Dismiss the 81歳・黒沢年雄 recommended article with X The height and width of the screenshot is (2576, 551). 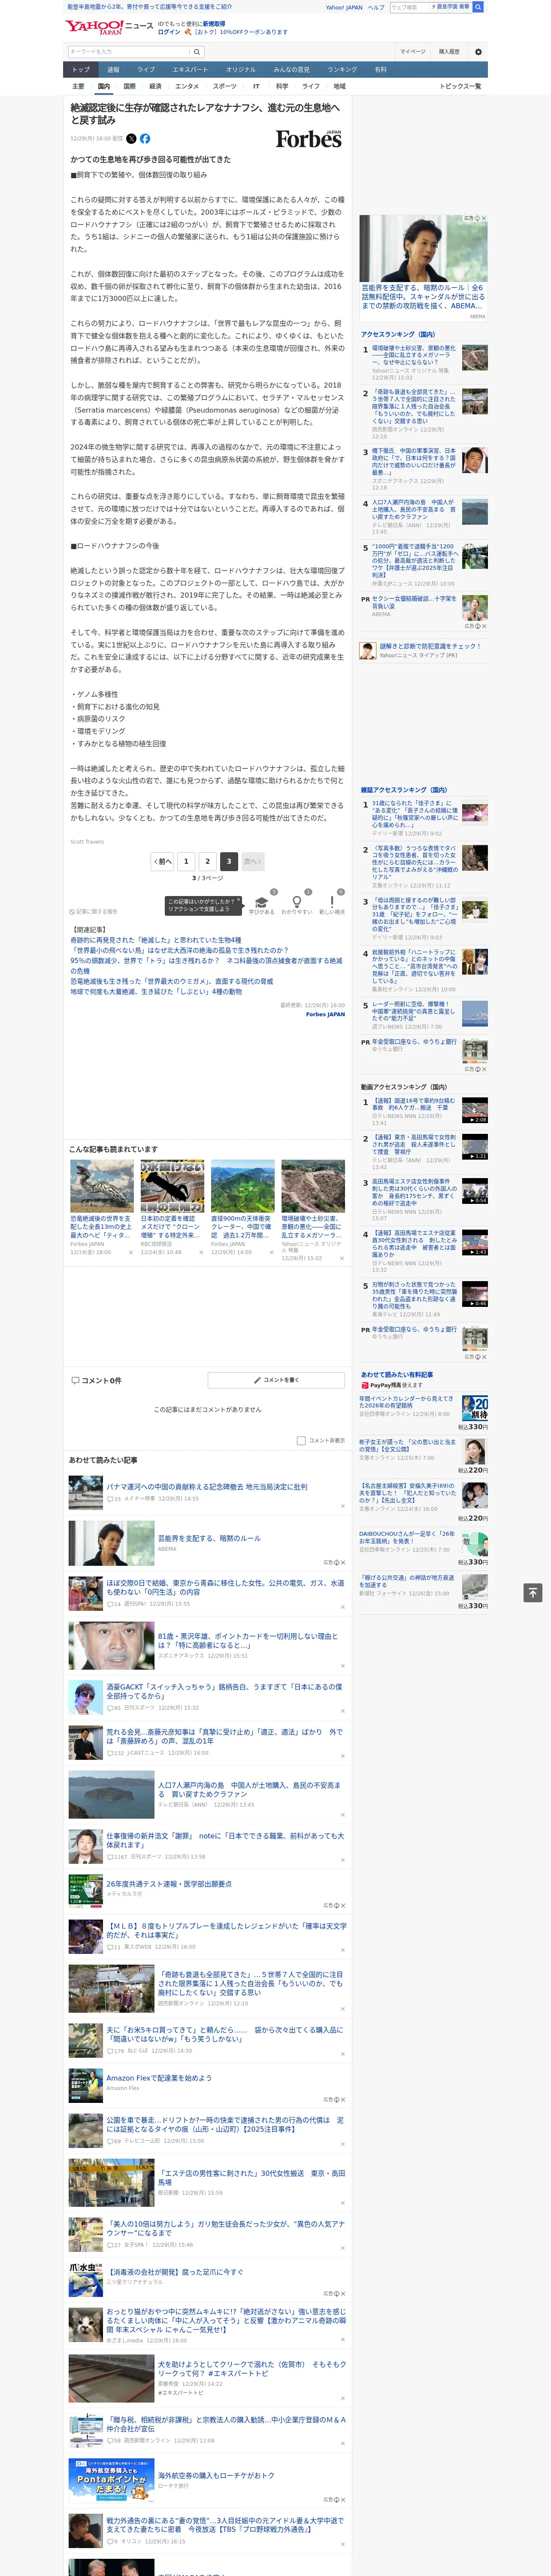pos(342,1666)
